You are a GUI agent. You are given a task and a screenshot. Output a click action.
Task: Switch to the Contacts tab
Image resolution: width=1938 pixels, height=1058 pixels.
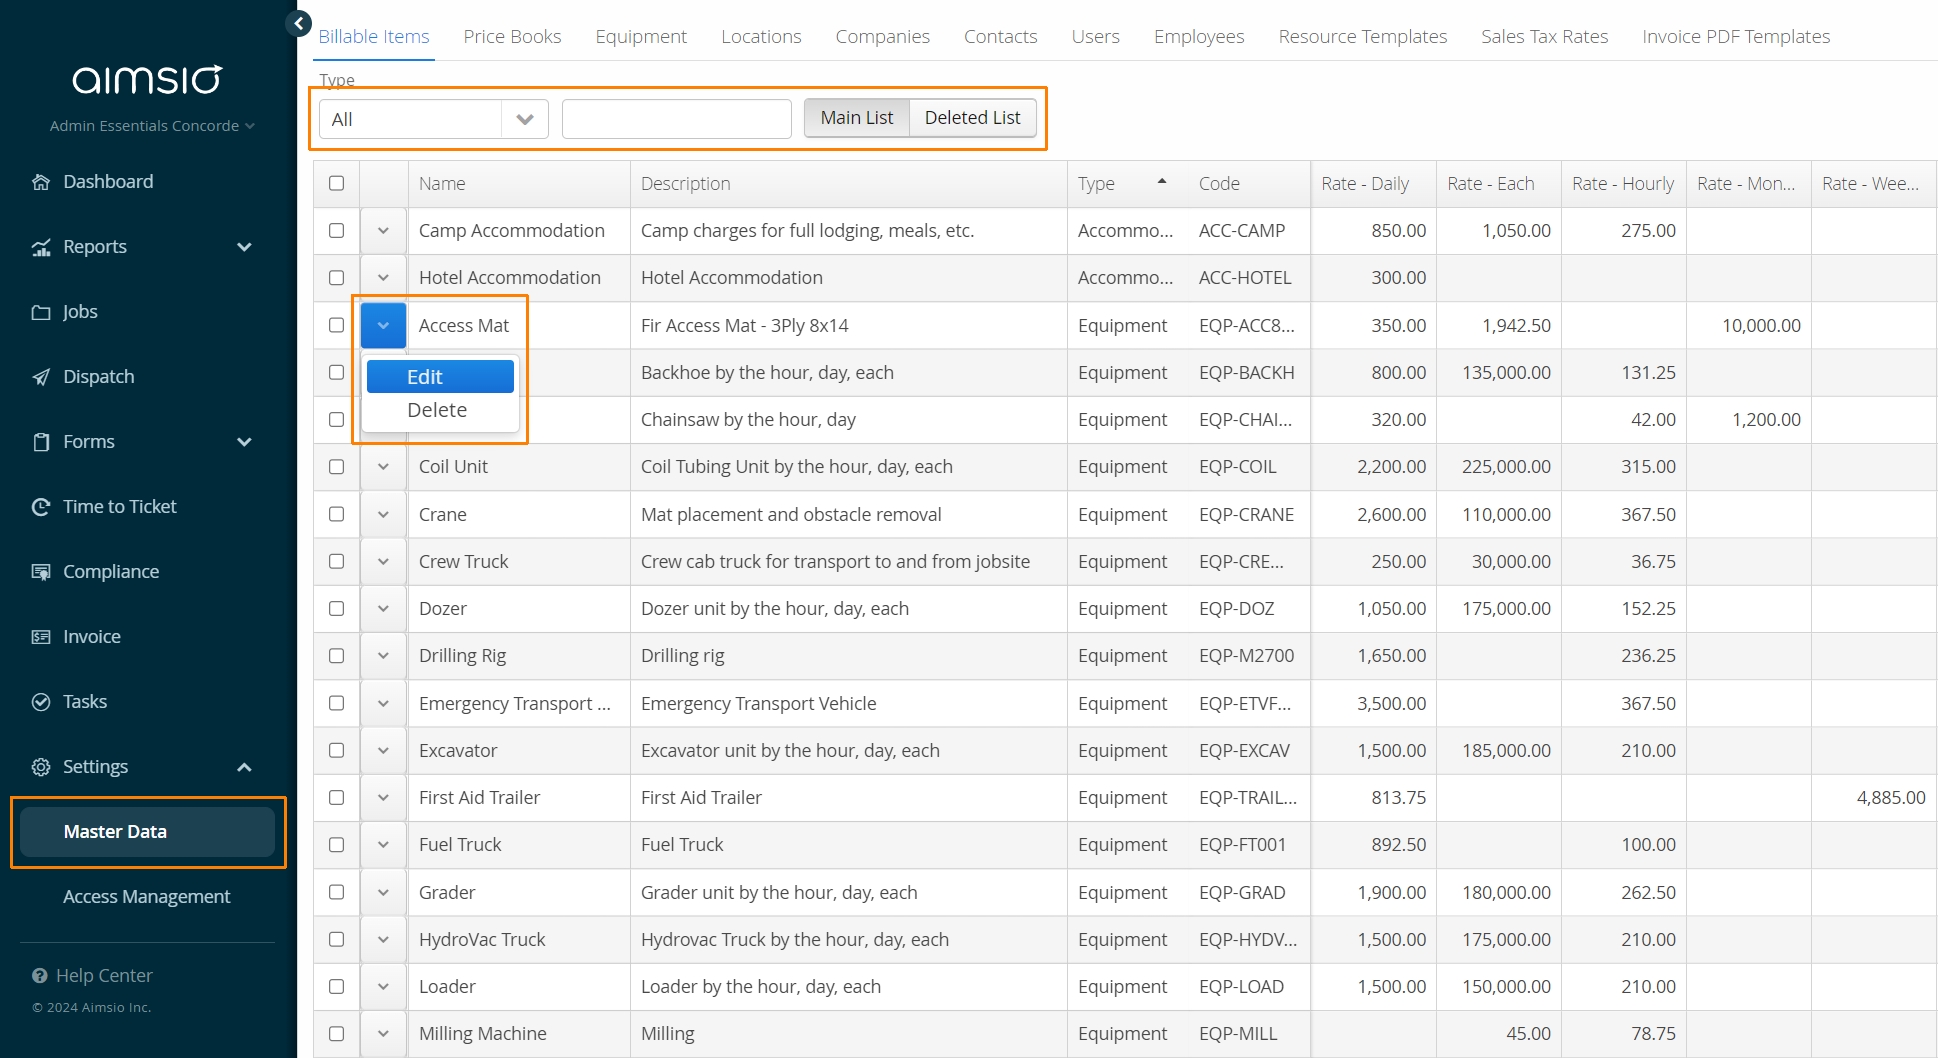coord(1000,36)
